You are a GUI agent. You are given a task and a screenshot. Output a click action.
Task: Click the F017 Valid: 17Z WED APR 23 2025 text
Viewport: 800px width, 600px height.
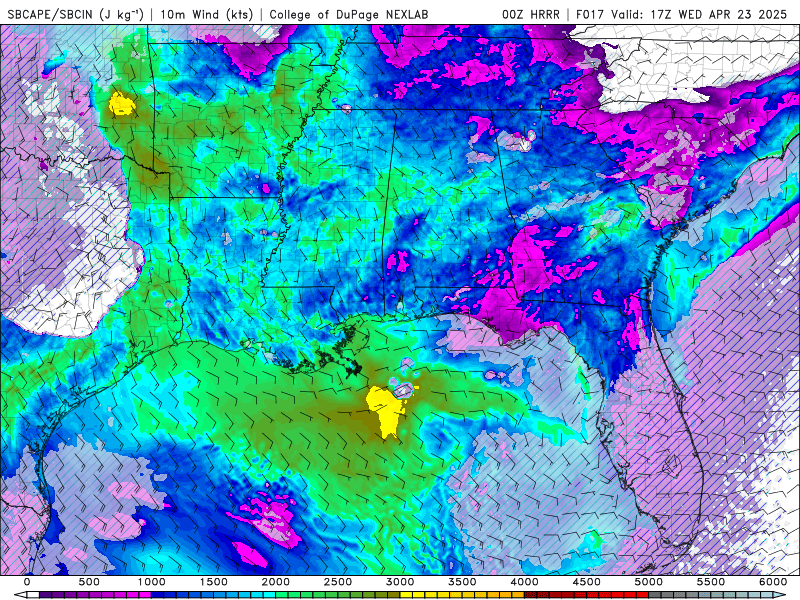pyautogui.click(x=681, y=14)
